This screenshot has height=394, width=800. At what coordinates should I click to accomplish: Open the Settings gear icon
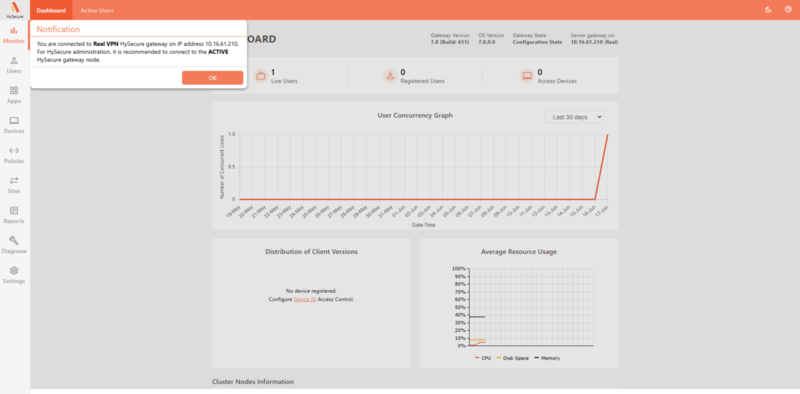click(x=14, y=270)
